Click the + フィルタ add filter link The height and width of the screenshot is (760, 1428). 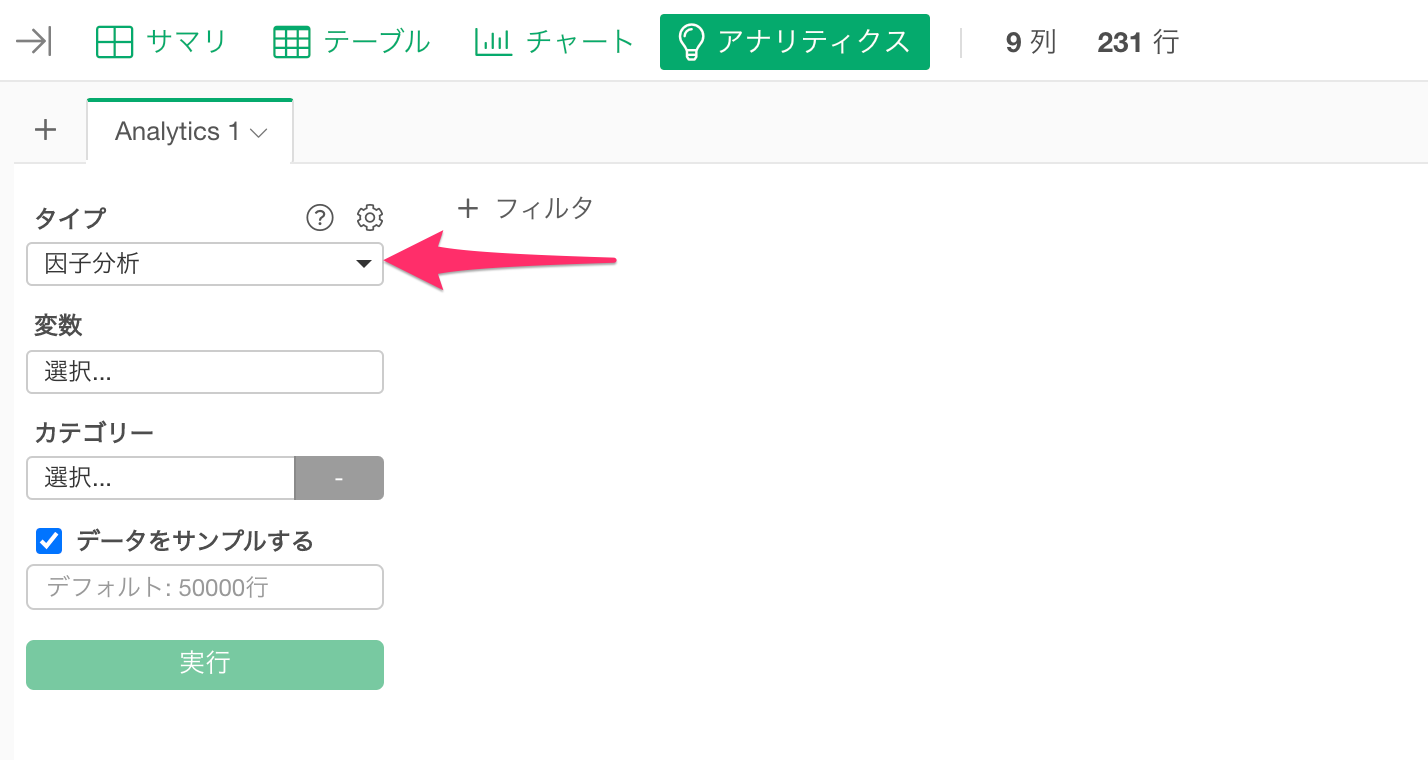(x=525, y=208)
